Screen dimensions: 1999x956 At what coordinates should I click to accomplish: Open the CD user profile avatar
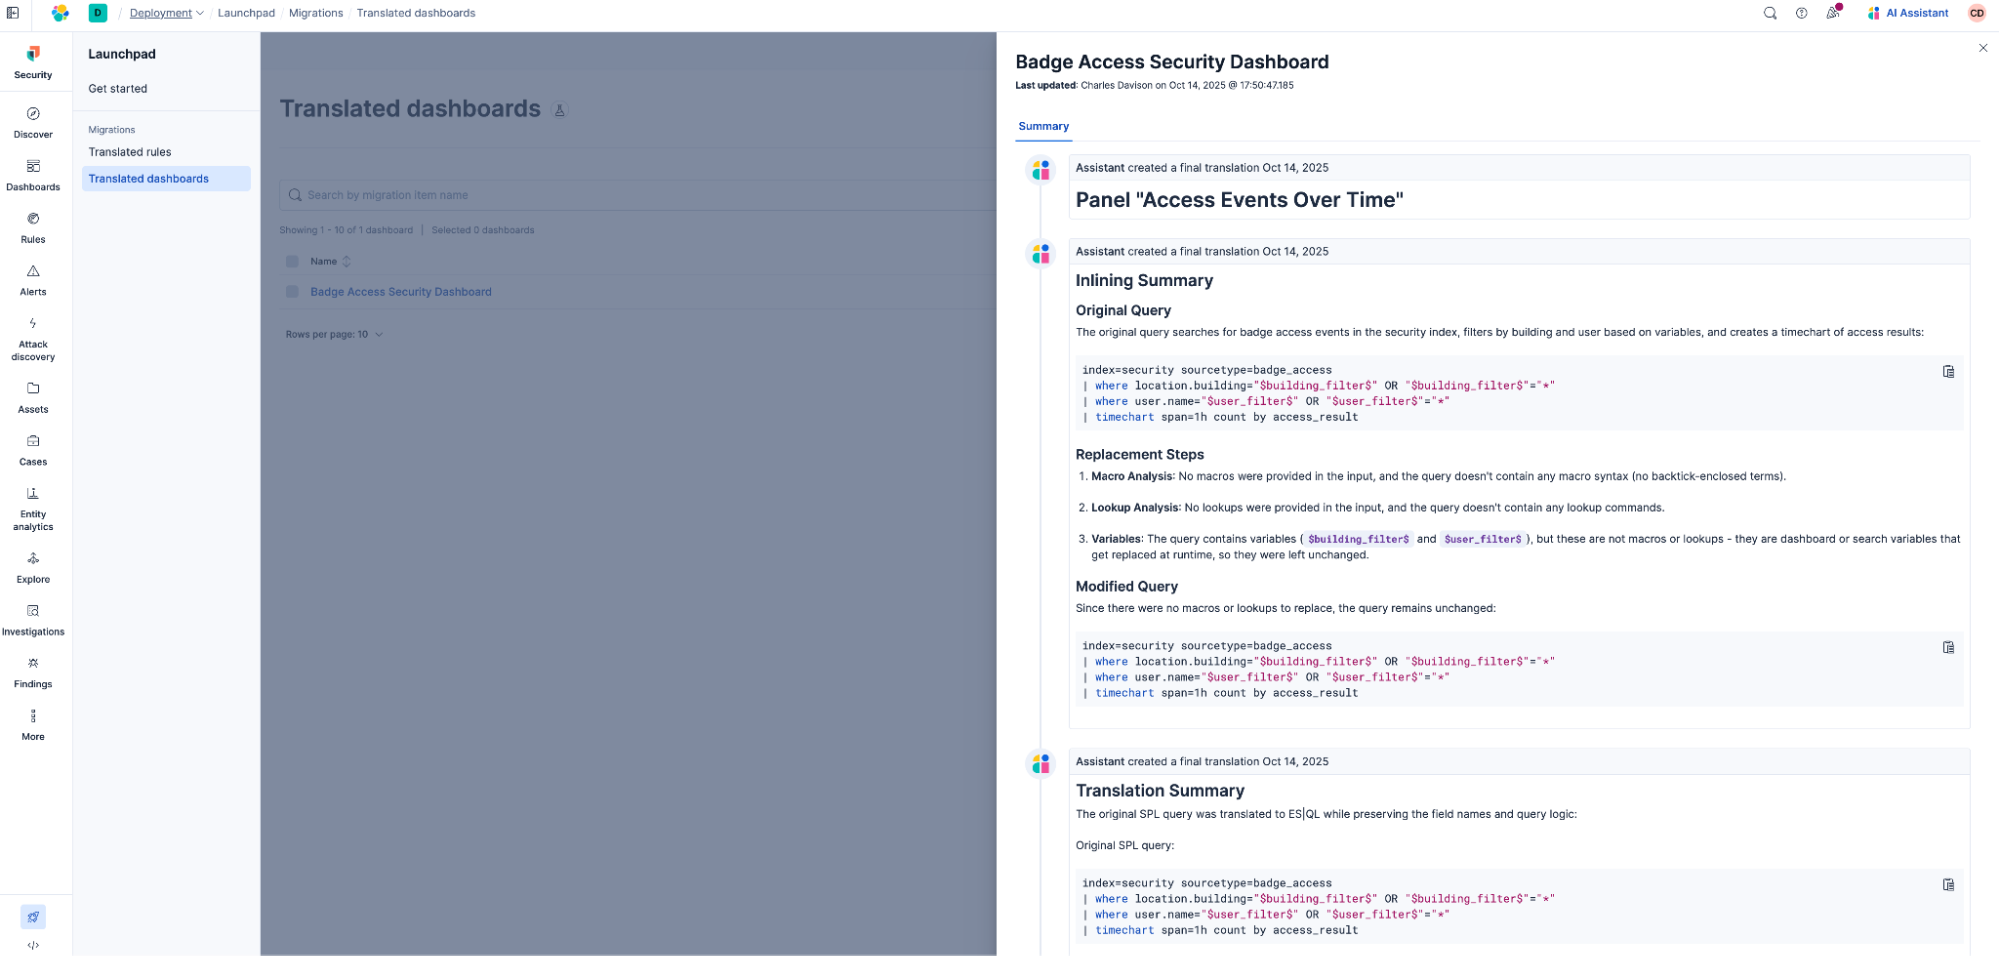coord(1976,13)
